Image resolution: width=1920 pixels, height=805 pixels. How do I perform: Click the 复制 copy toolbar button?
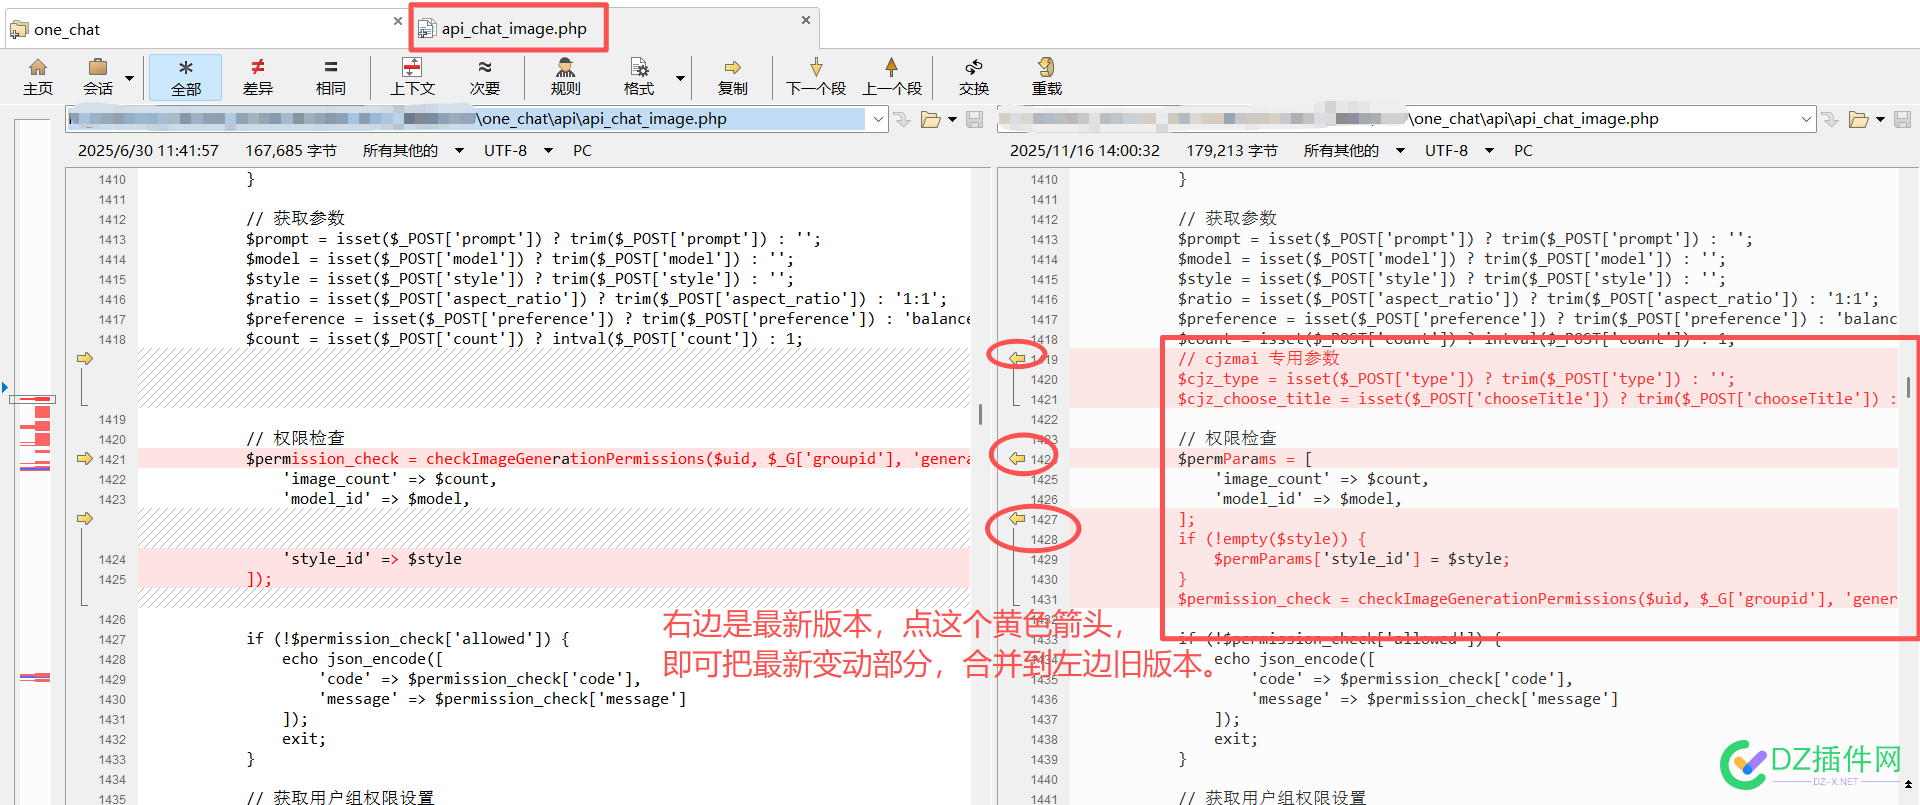click(733, 77)
